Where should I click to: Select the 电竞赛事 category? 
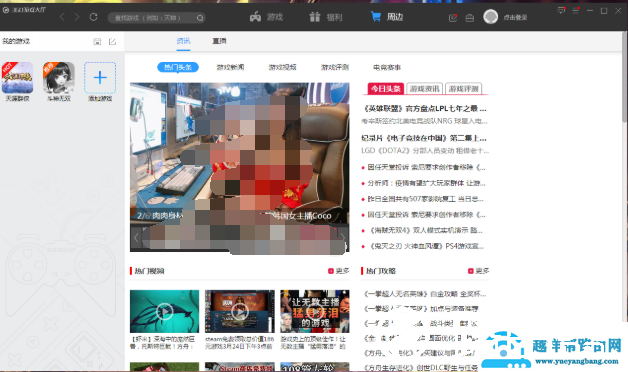point(387,67)
